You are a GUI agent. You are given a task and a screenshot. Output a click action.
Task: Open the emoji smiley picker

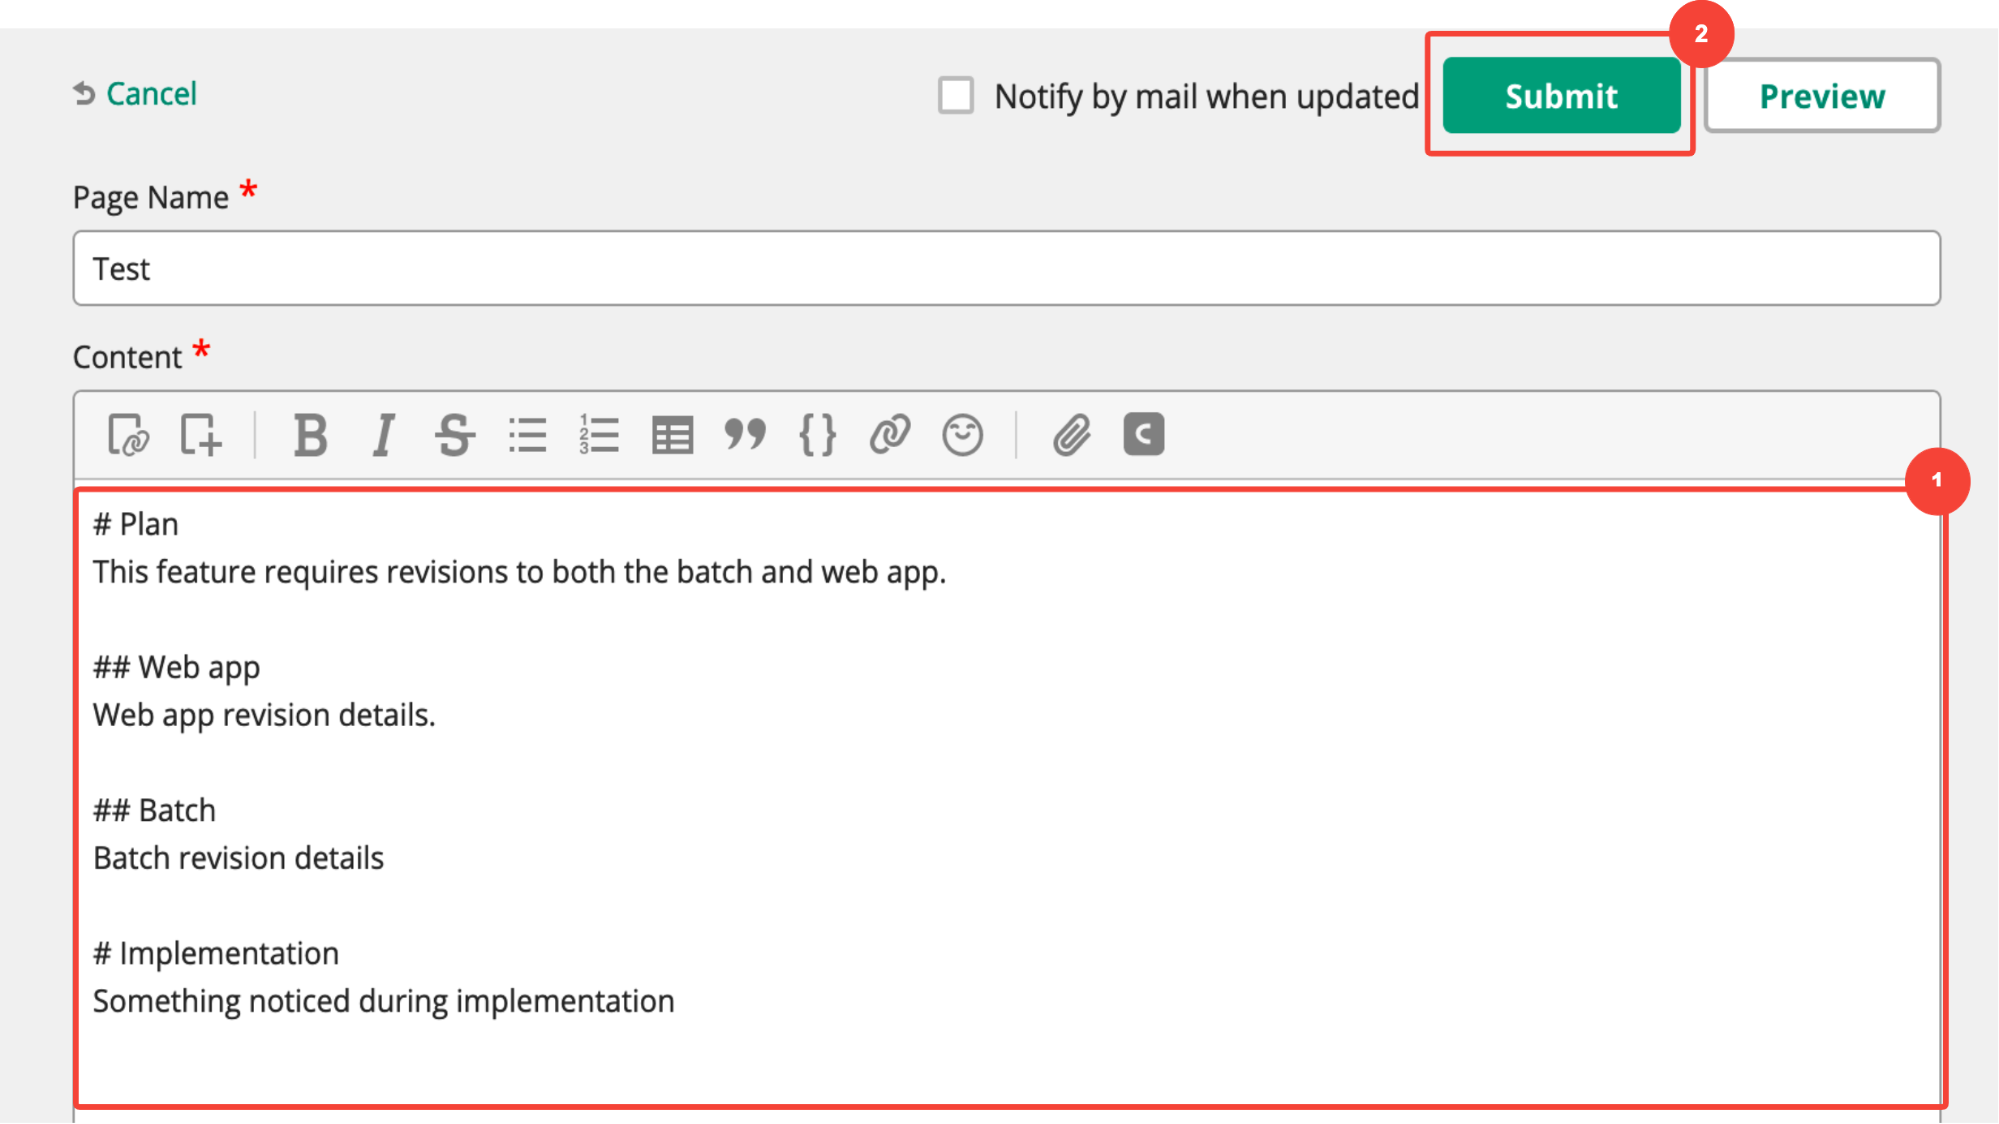pyautogui.click(x=962, y=435)
